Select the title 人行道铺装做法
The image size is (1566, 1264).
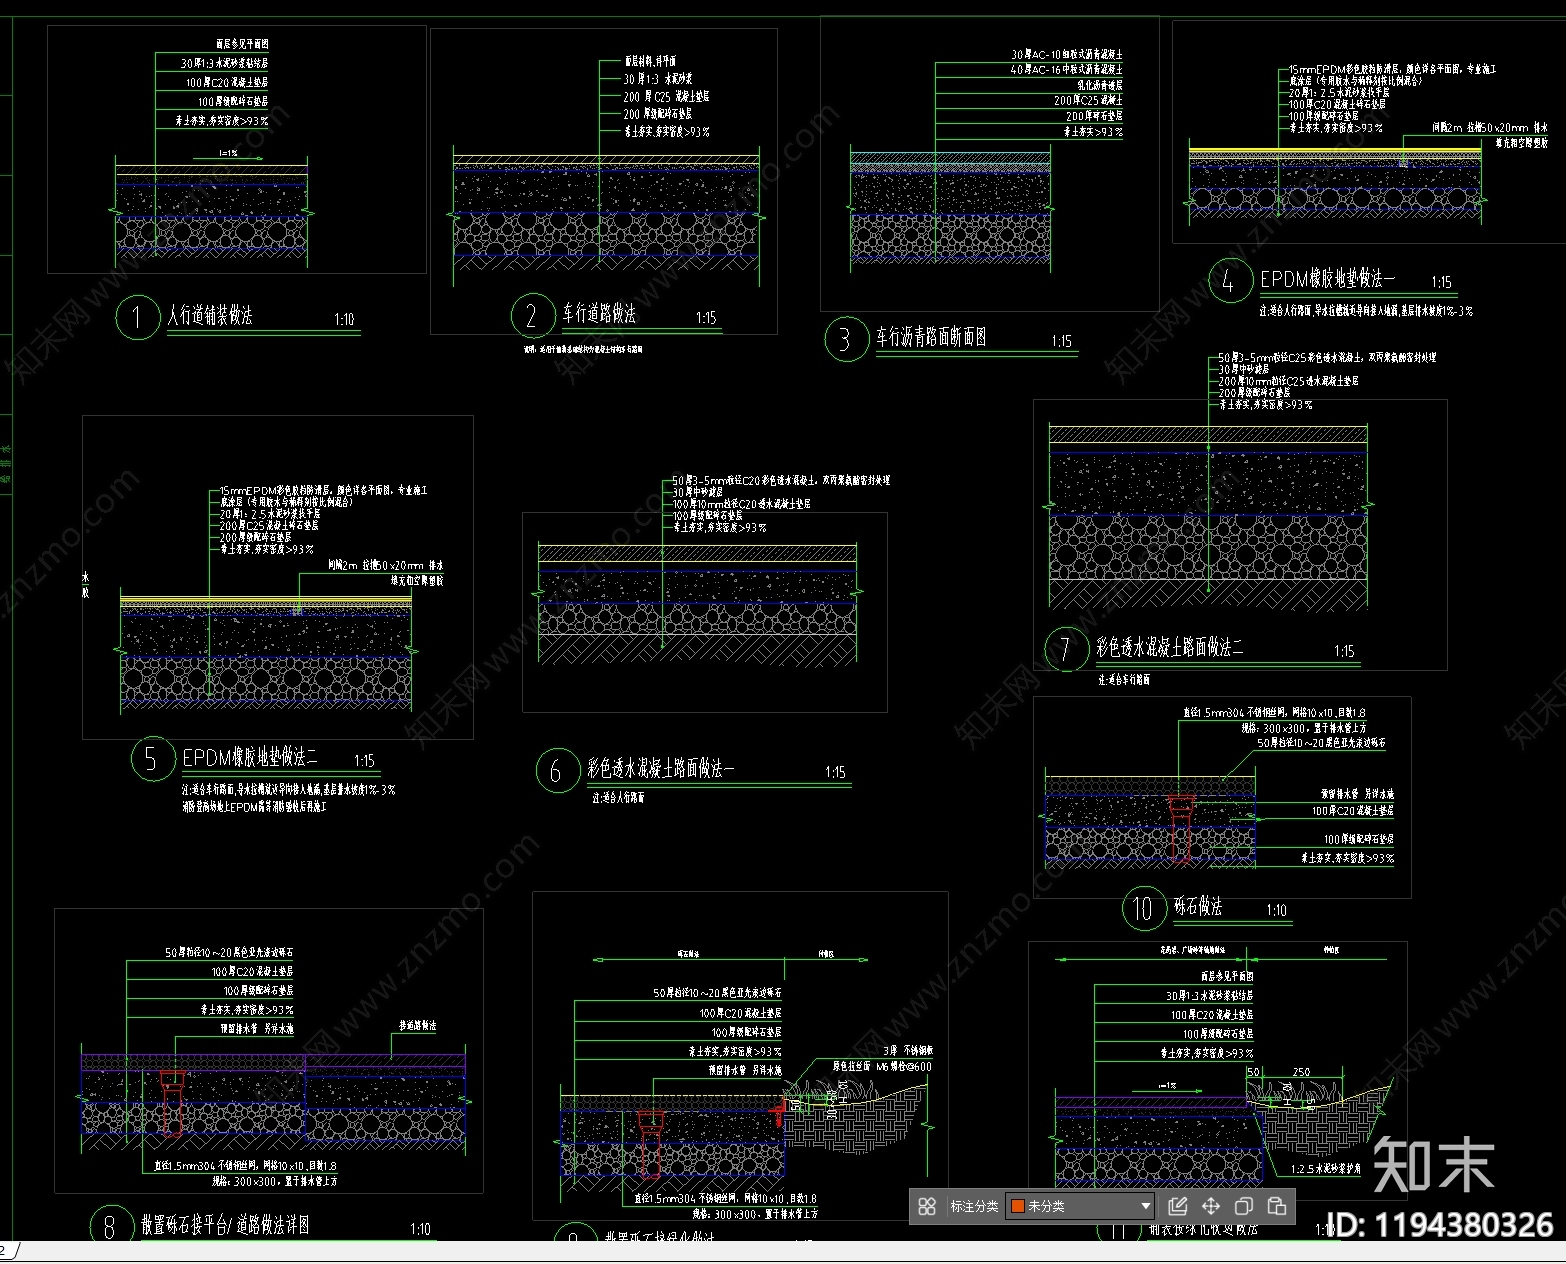[x=210, y=316]
